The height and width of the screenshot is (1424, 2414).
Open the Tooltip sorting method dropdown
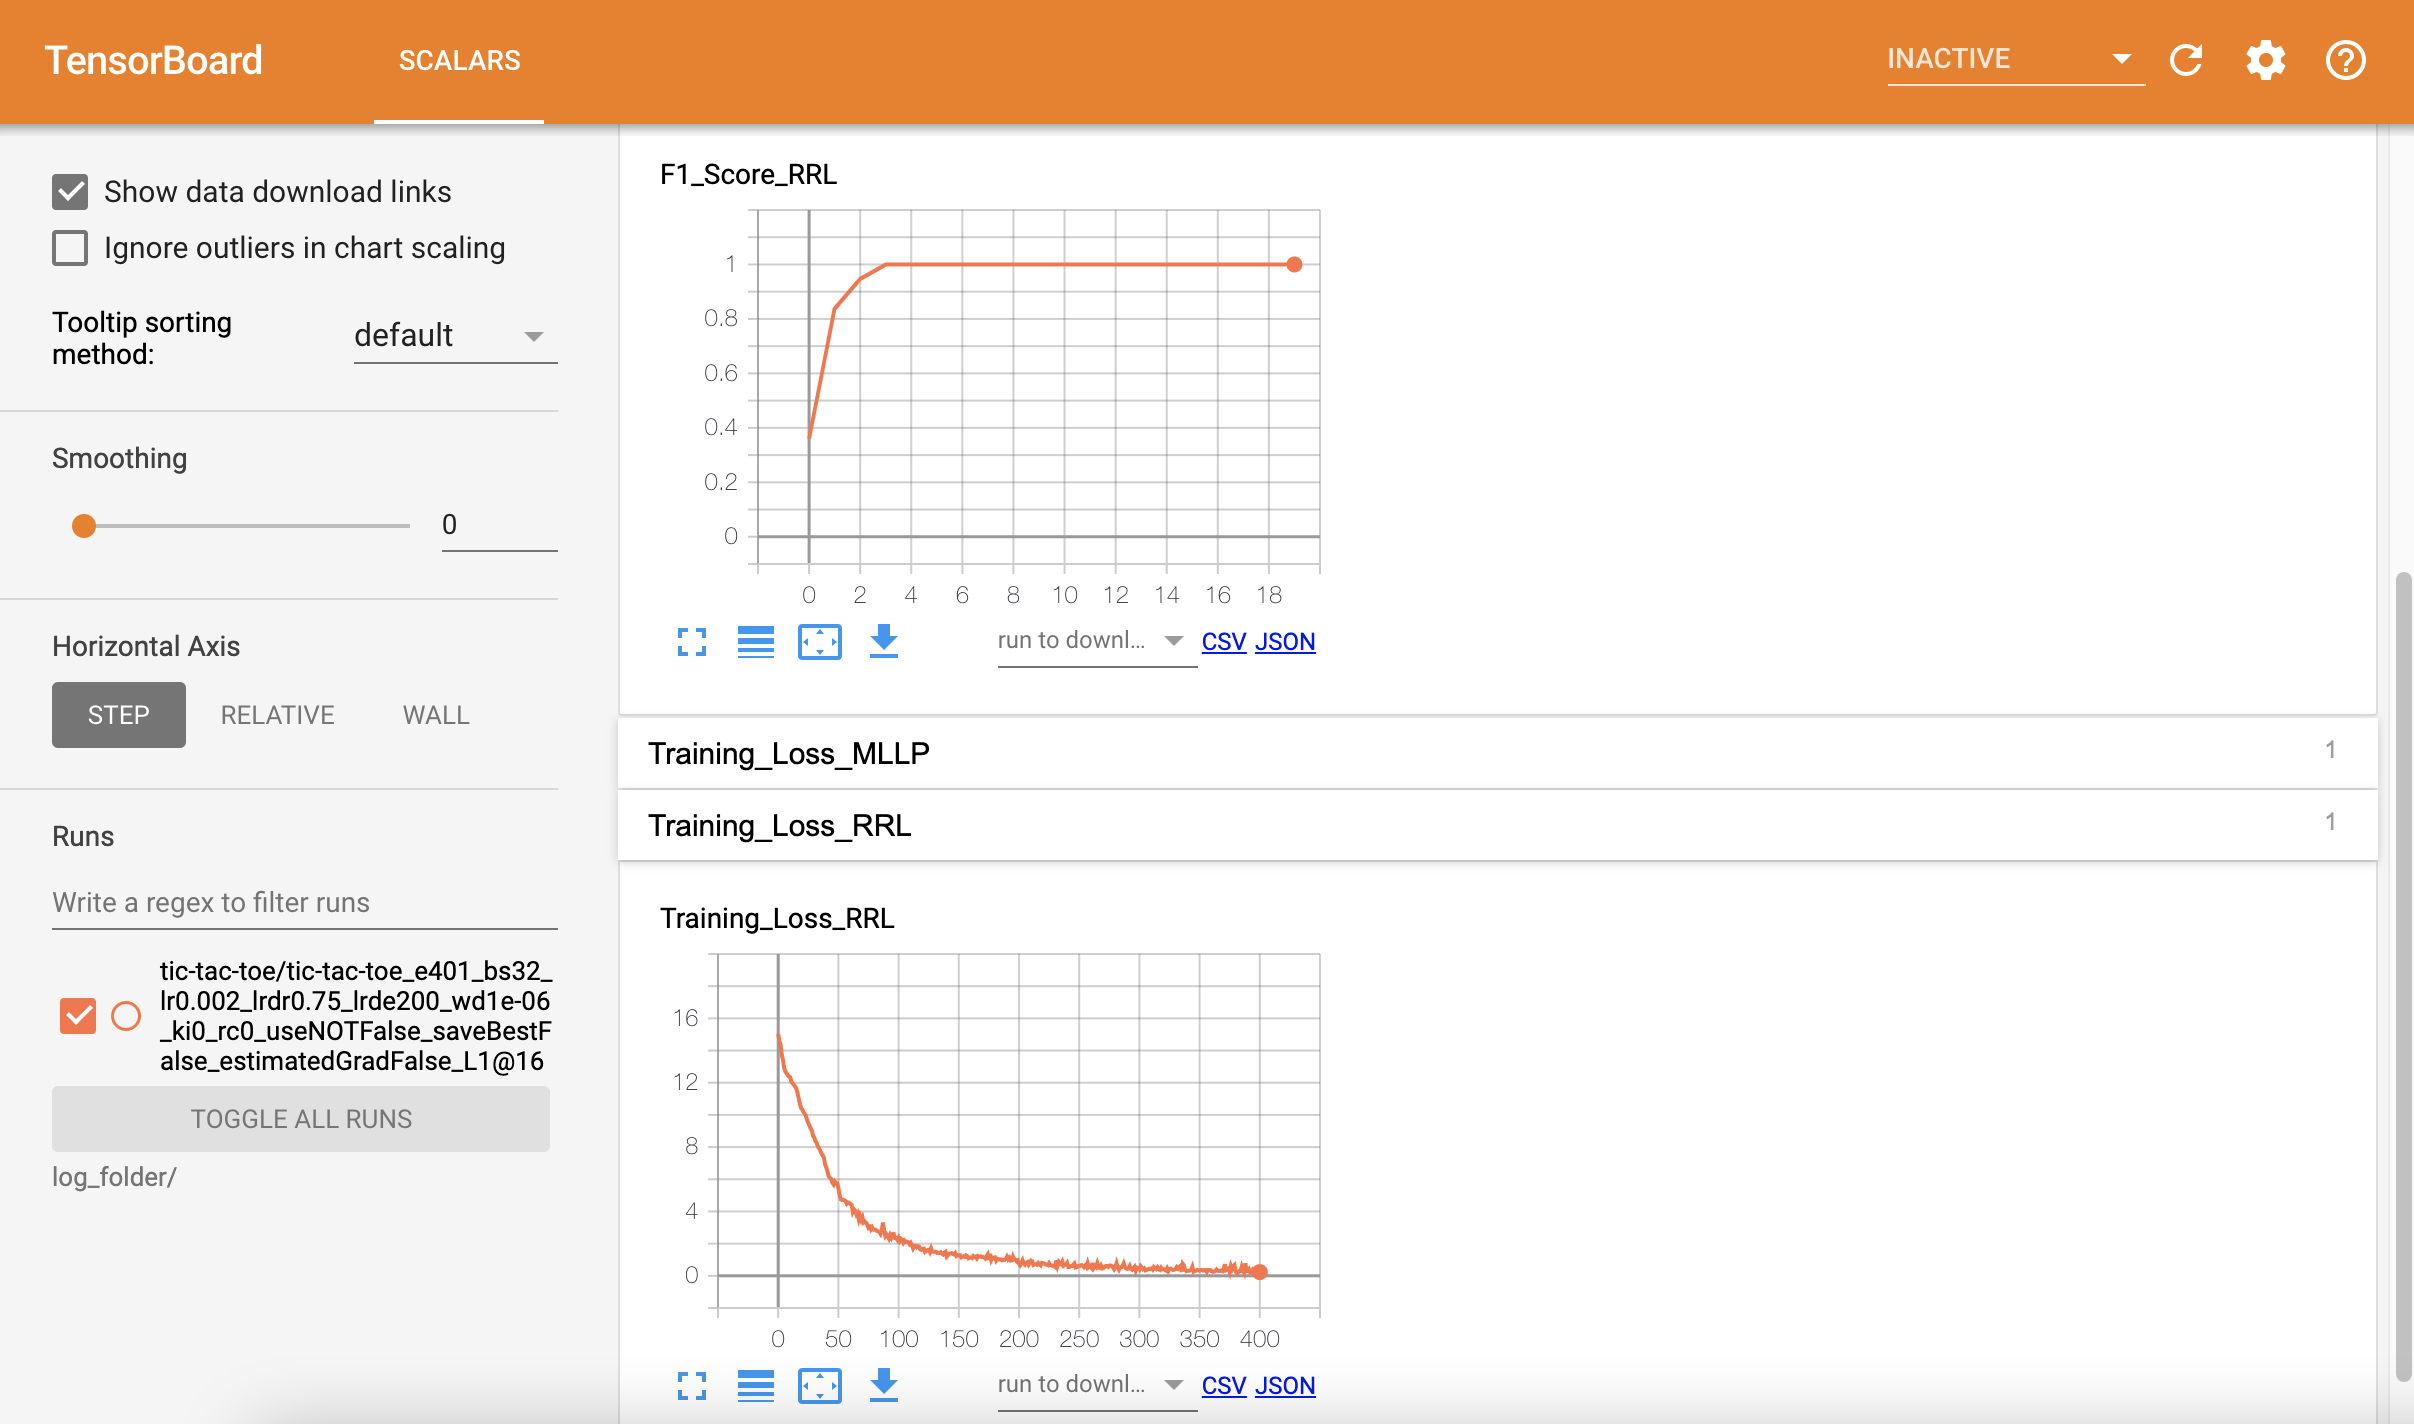(x=455, y=336)
